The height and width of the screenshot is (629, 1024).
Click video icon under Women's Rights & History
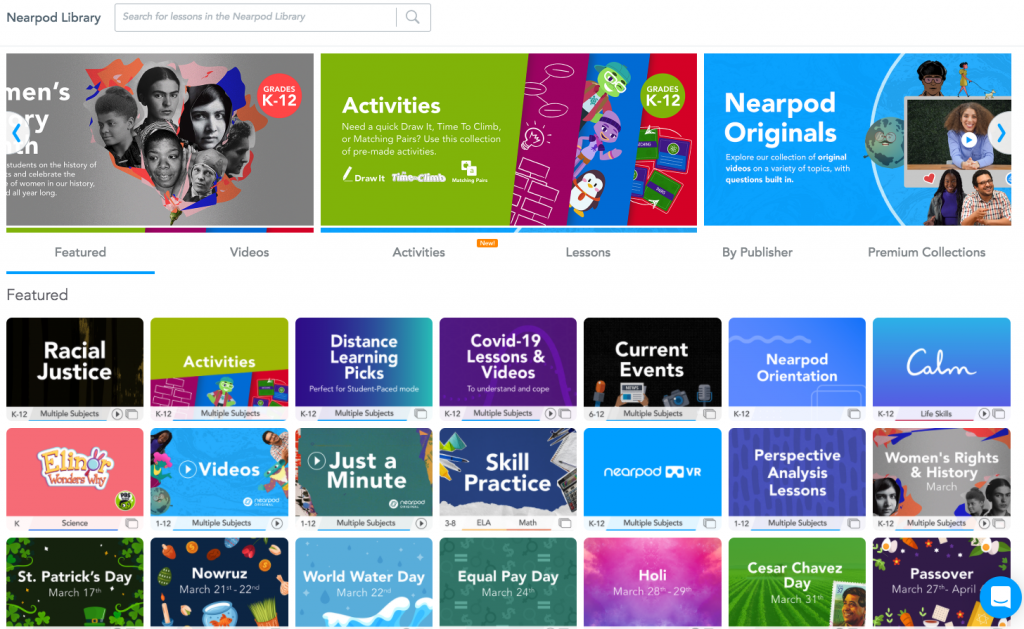[x=984, y=524]
